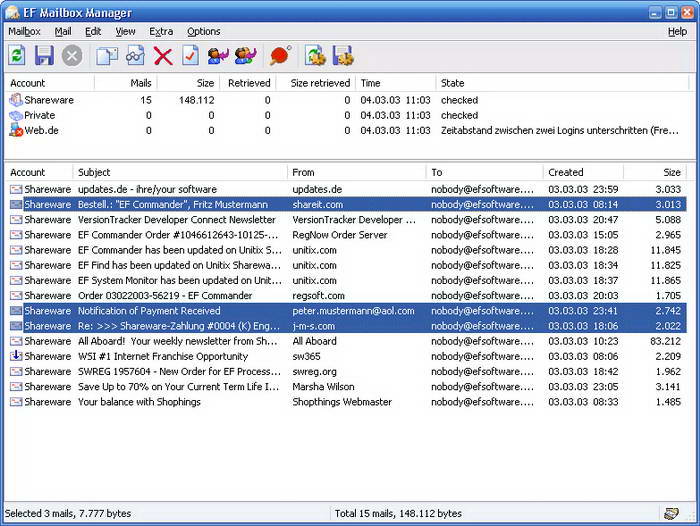The image size is (700, 526).
Task: Click the copy pages toolbar icon
Action: 107,56
